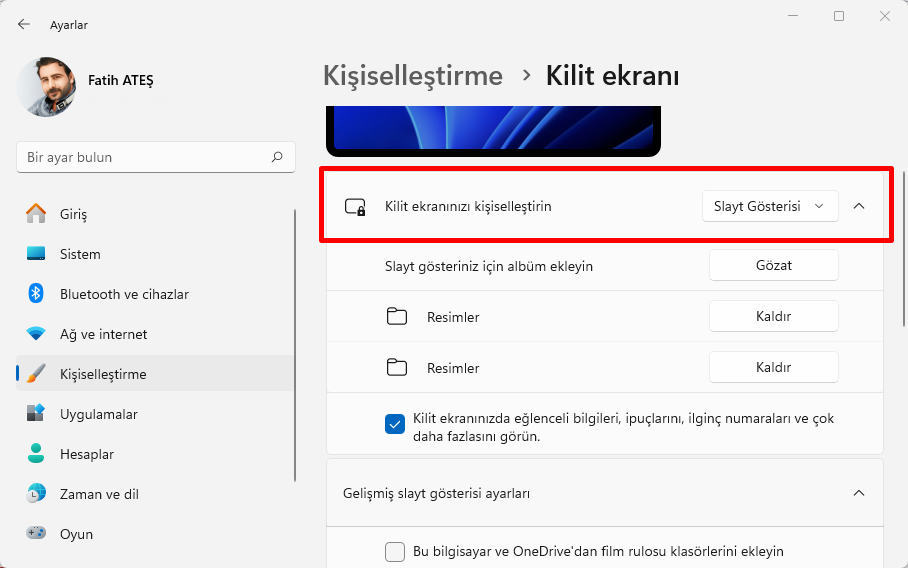Check the OneDrive film rulosu klasörleri checkbox
This screenshot has width=908, height=568.
[395, 552]
